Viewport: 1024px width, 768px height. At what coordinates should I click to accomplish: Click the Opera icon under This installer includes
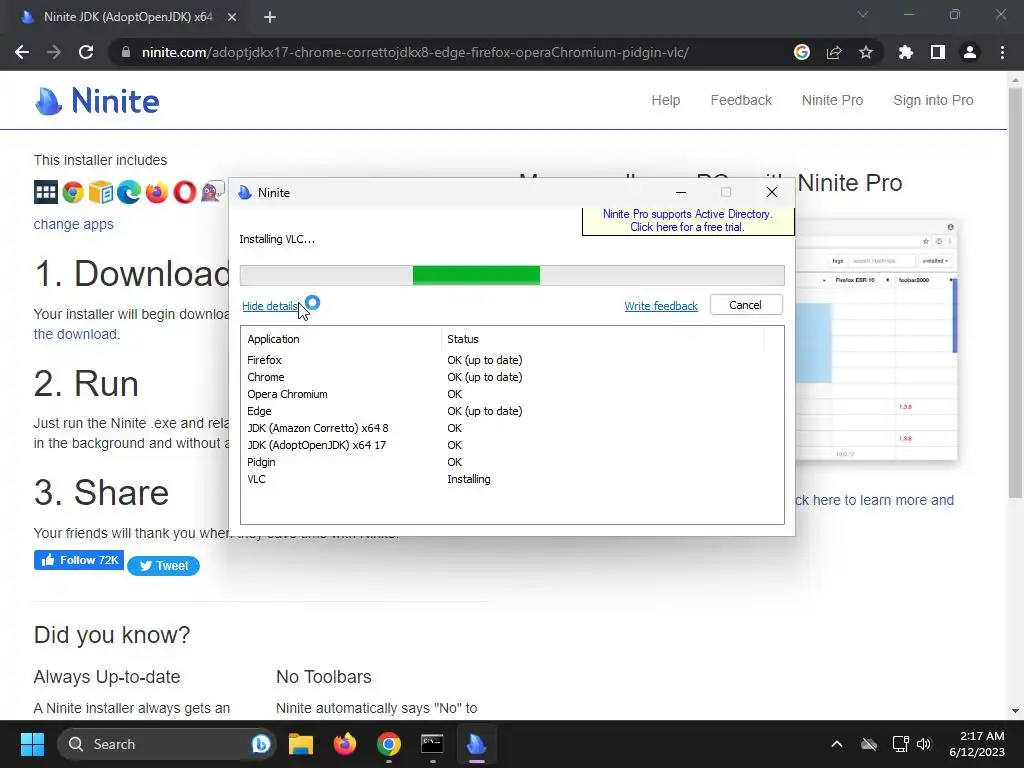[185, 192]
